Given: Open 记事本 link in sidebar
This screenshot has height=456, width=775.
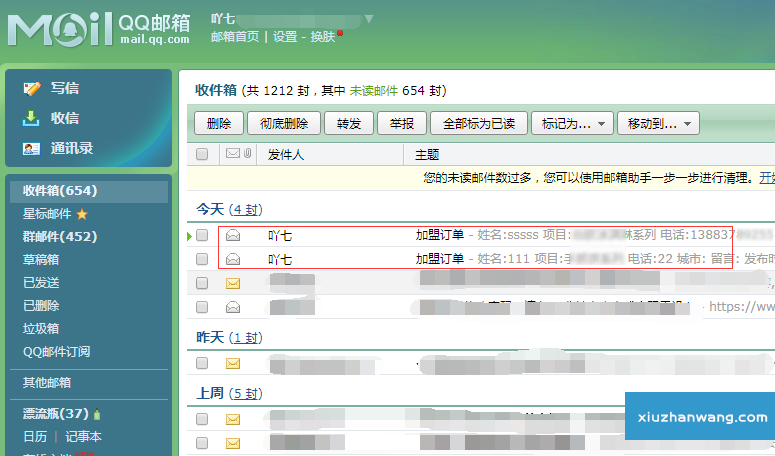Looking at the screenshot, I should click(83, 437).
